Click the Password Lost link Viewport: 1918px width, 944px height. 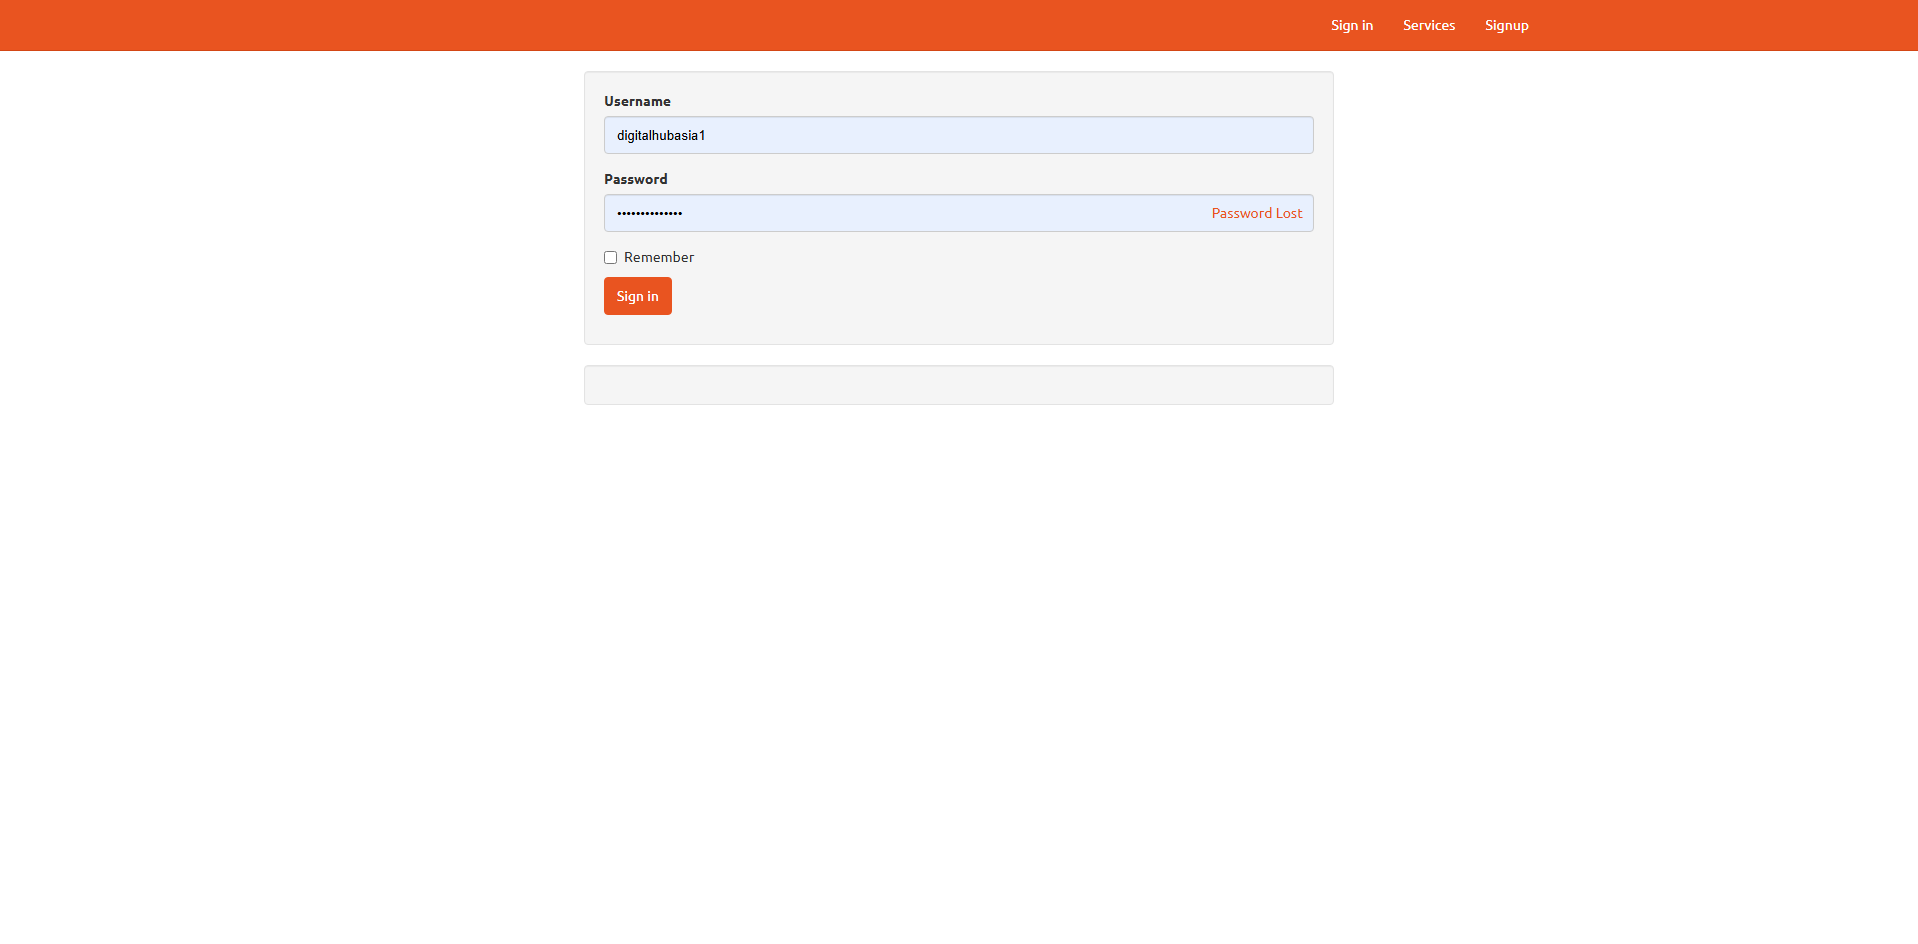(1256, 213)
